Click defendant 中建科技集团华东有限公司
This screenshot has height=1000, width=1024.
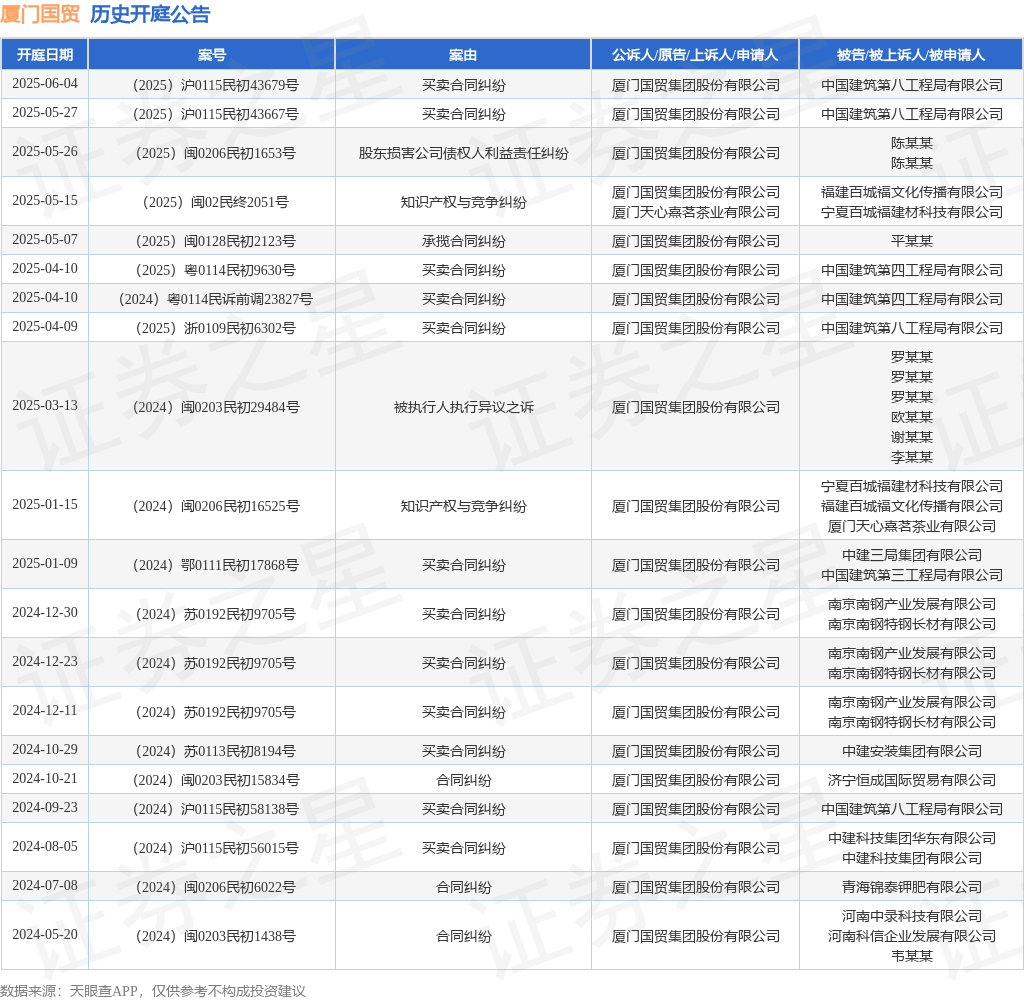click(x=912, y=838)
